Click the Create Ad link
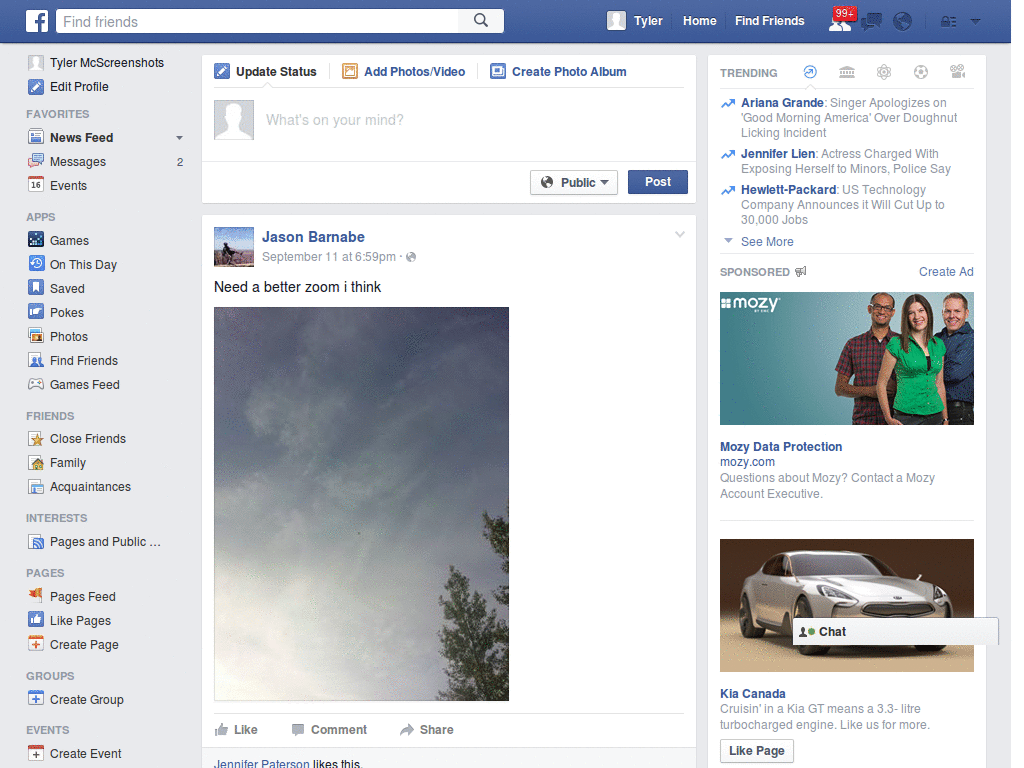Screen dimensions: 1024x768 click(x=946, y=272)
